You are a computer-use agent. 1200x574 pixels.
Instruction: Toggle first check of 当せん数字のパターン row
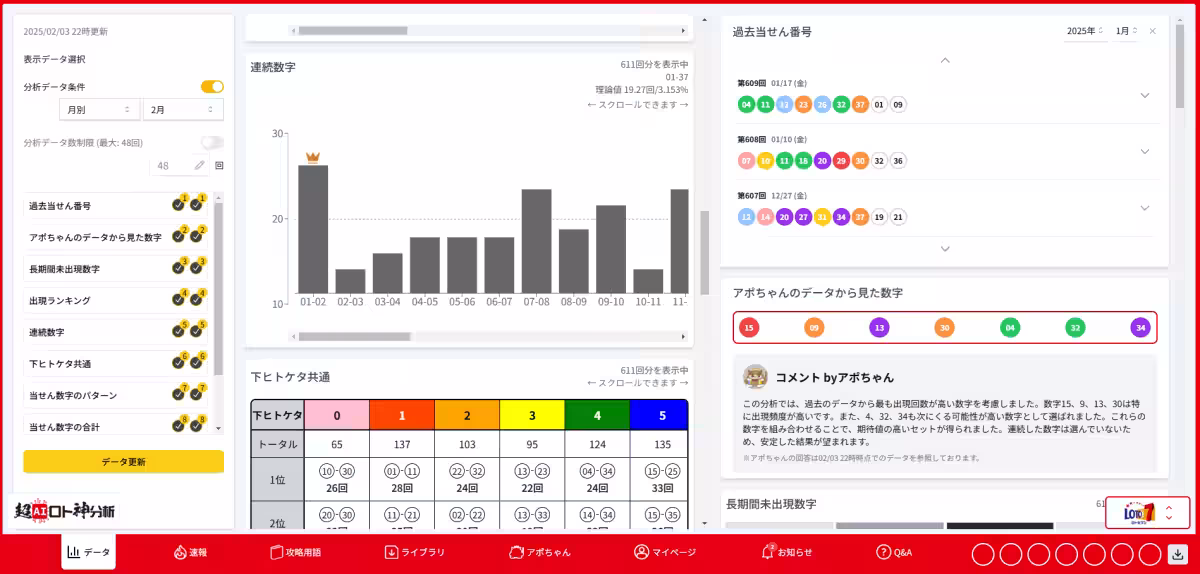coord(178,394)
